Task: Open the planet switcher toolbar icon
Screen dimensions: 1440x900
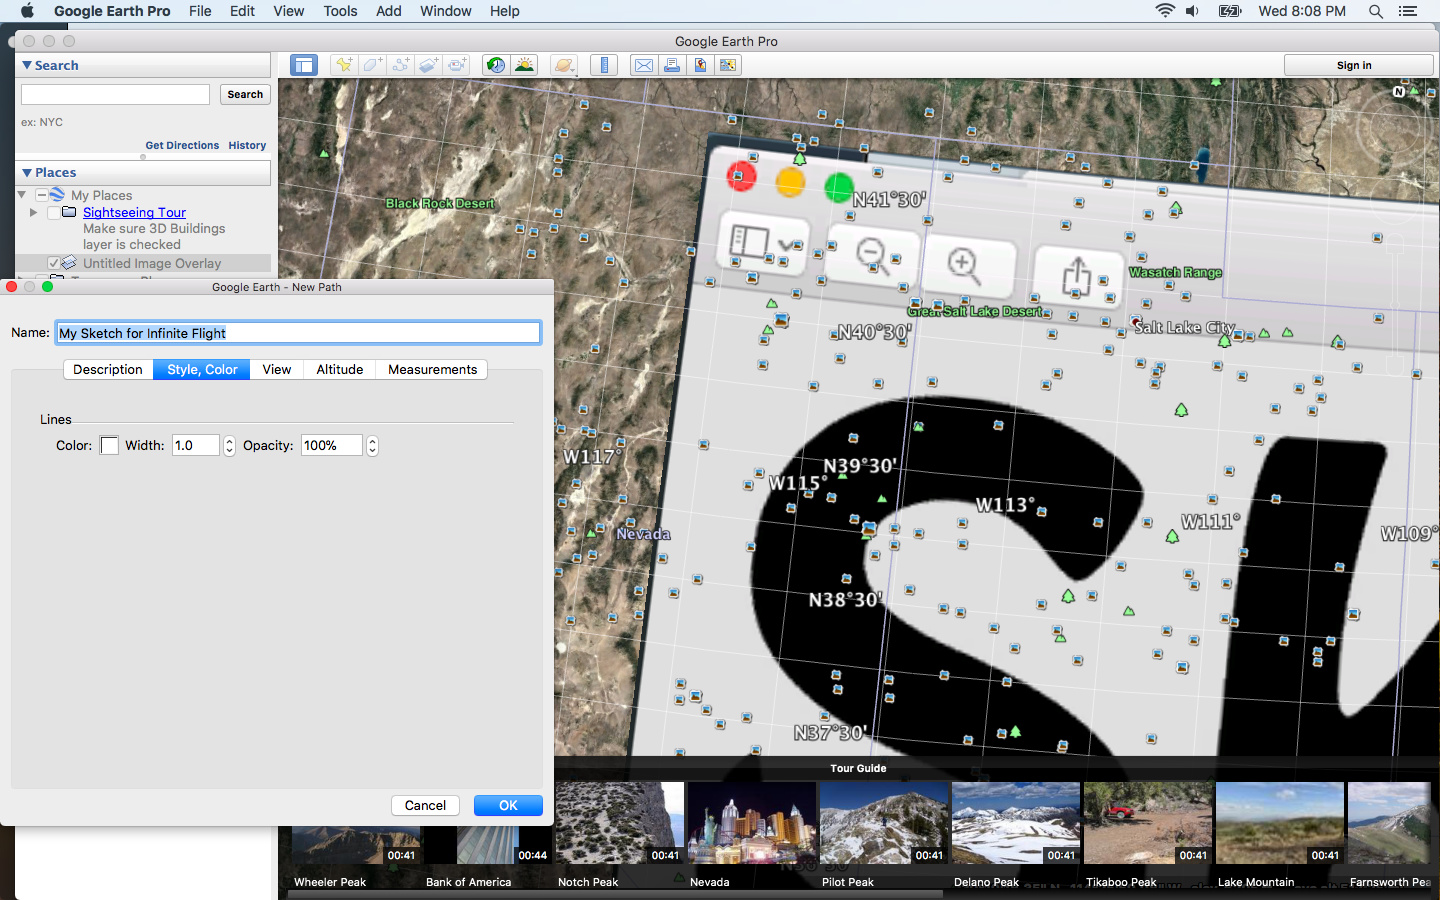Action: [x=565, y=65]
